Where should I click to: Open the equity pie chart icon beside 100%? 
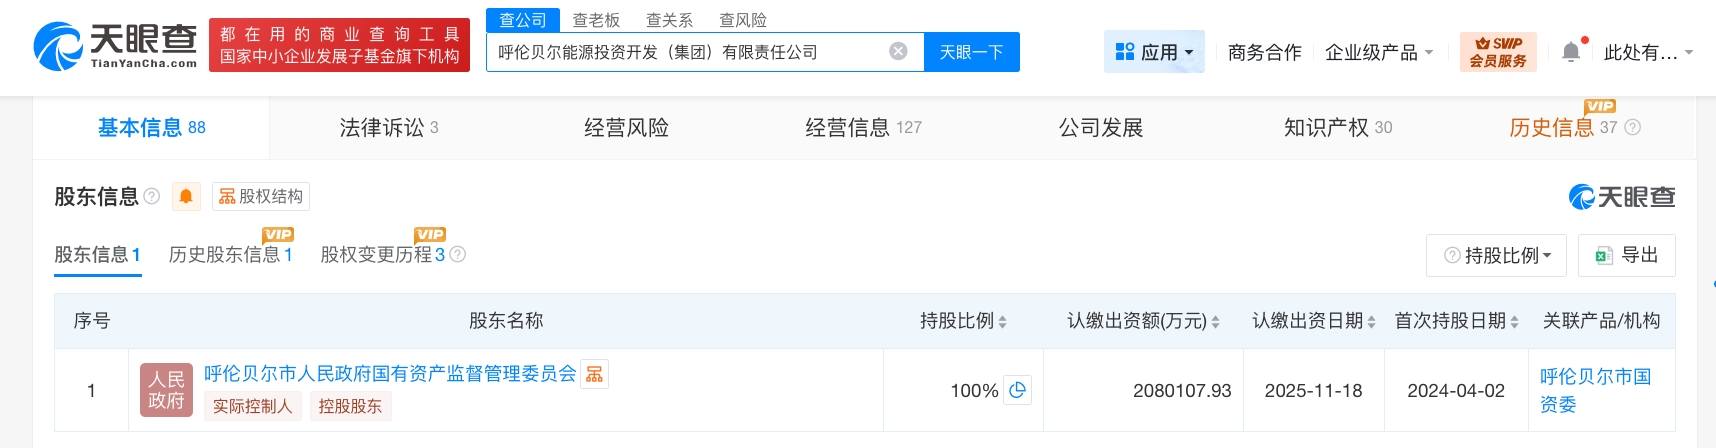pos(1018,390)
